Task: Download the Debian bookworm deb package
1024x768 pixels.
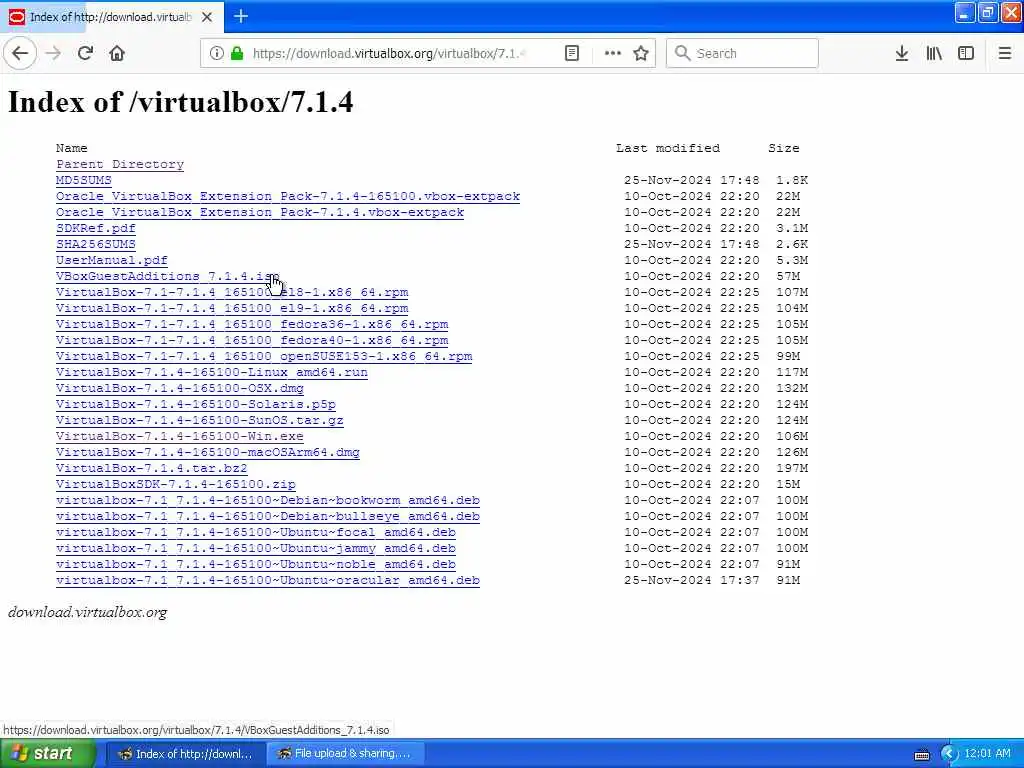Action: coord(268,500)
